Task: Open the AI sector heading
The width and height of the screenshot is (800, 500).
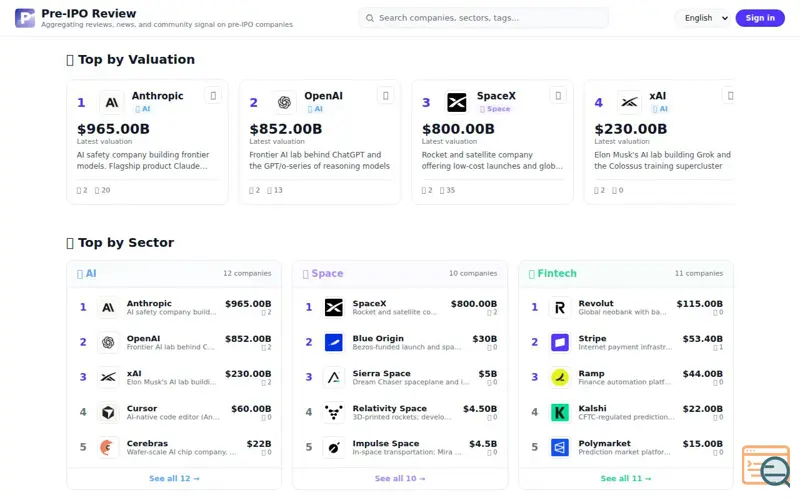Action: (86, 273)
